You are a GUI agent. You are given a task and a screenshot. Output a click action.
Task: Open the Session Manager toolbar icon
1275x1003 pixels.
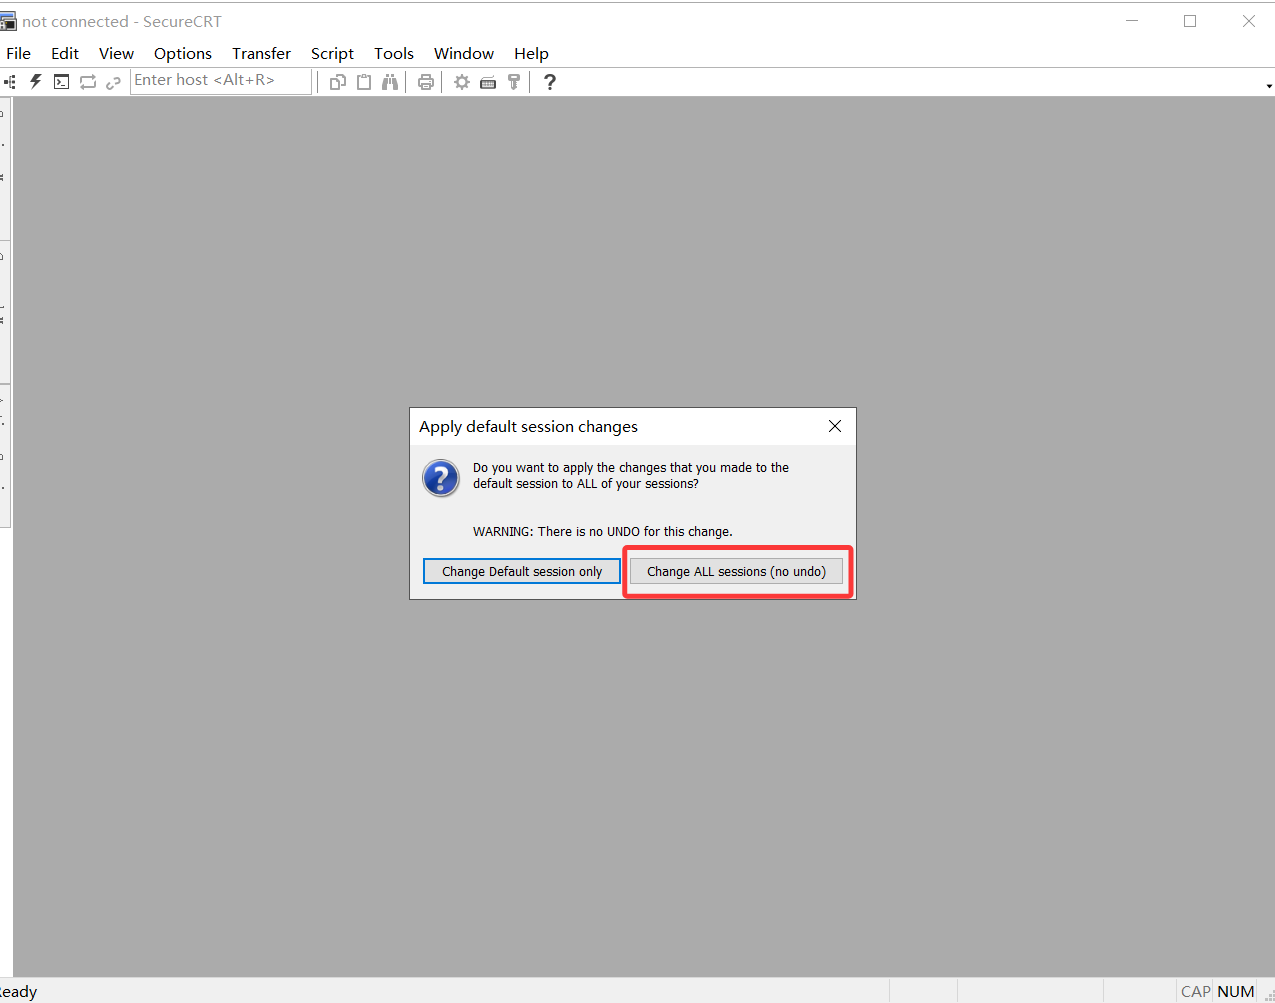point(10,82)
